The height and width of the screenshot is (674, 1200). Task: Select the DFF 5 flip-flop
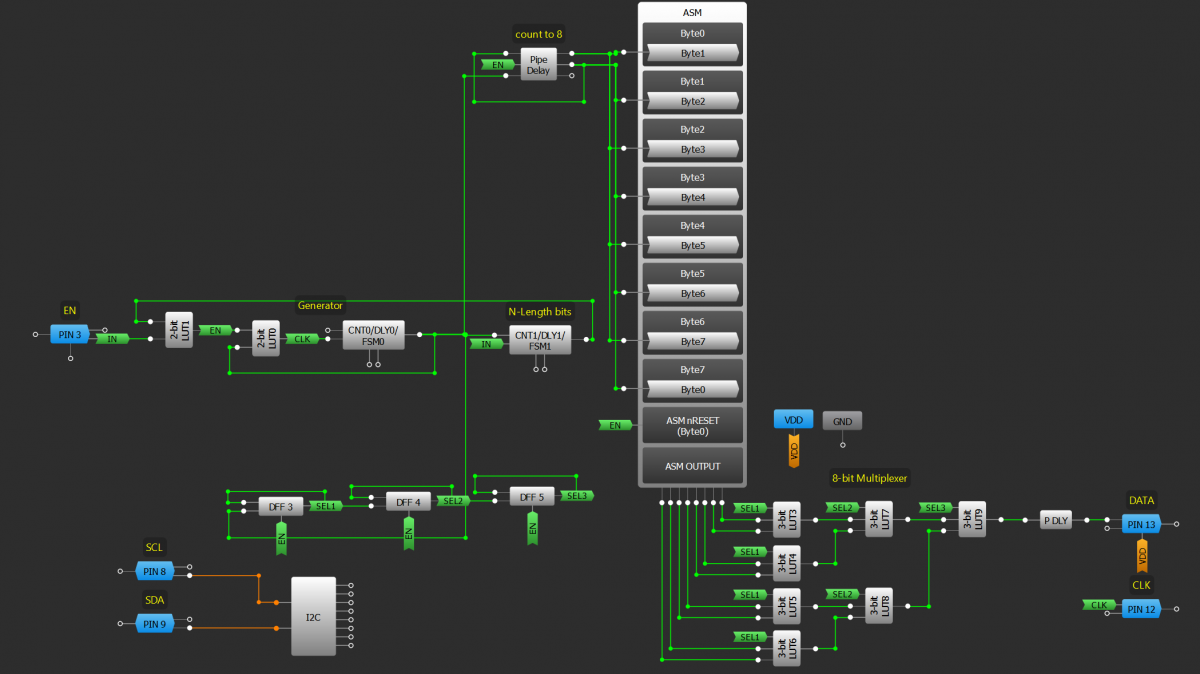pyautogui.click(x=532, y=496)
